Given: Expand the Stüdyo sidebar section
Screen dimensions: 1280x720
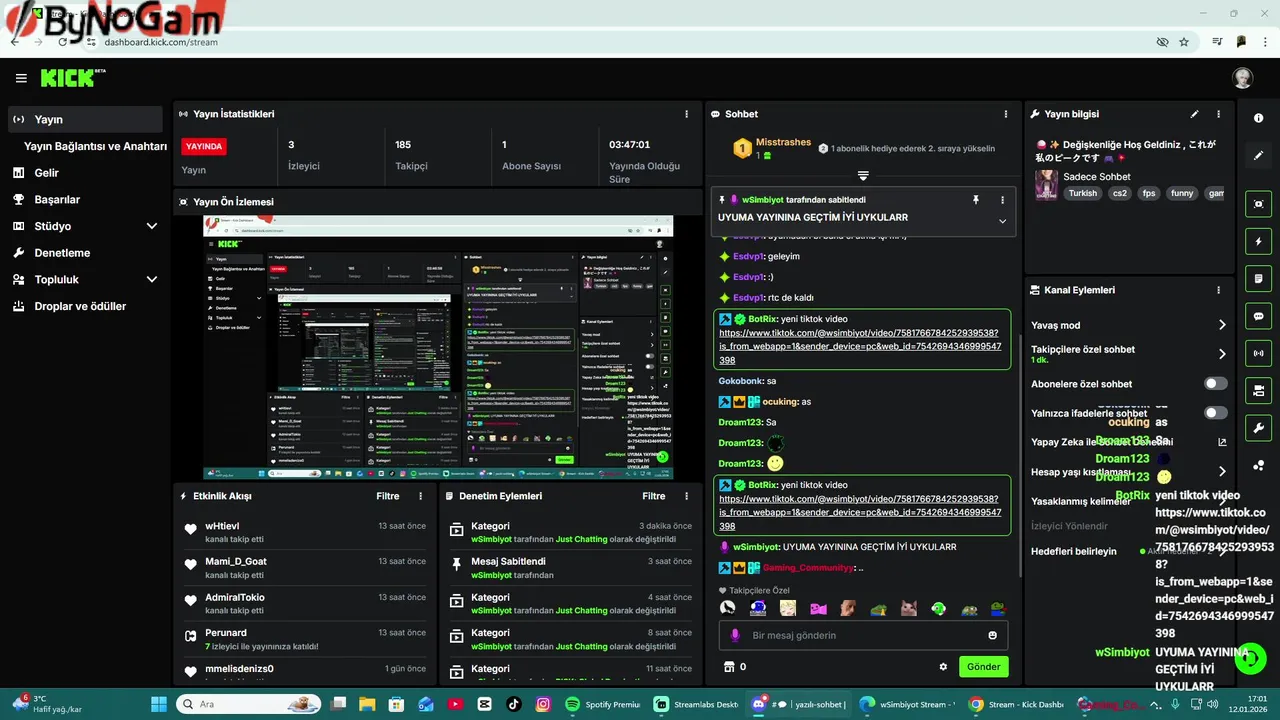Looking at the screenshot, I should coord(151,226).
